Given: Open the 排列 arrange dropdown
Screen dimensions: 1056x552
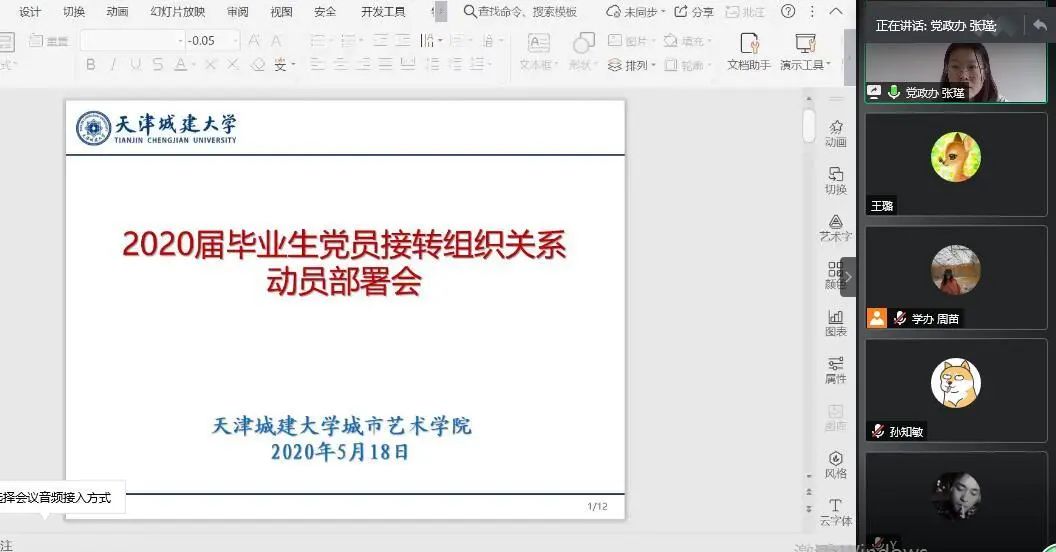Looking at the screenshot, I should [x=632, y=66].
